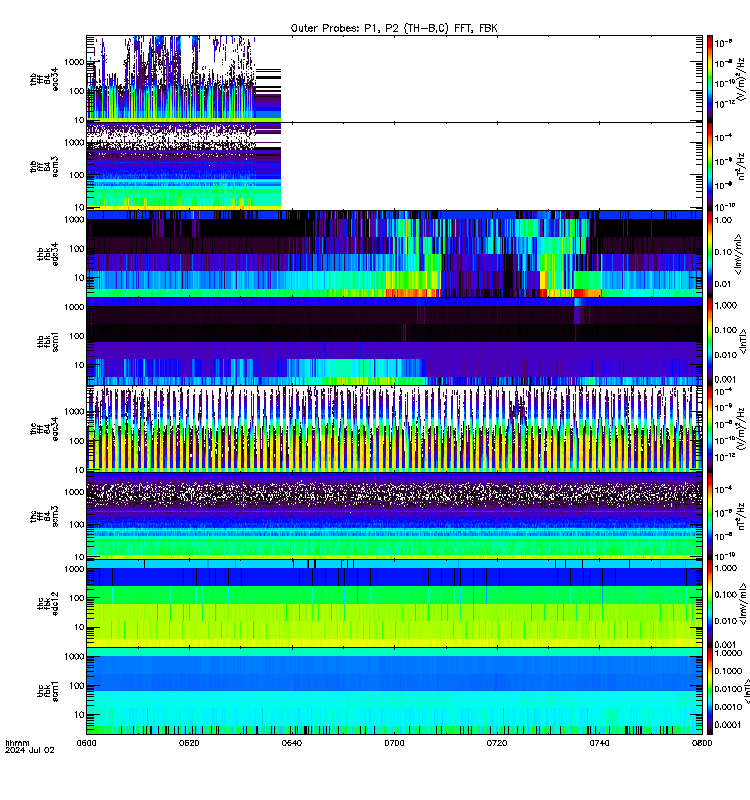Click the color bar of thb fbk edc34 panel
The height and width of the screenshot is (800, 750).
(710, 254)
